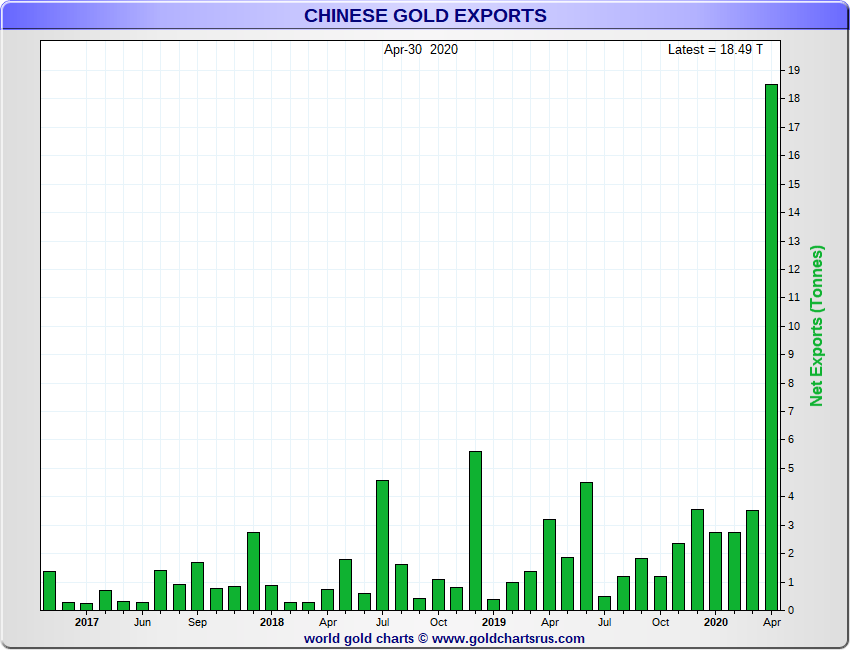Select the June 2019 bar near 4.5 tonnes
This screenshot has height=650, width=850.
coord(586,546)
